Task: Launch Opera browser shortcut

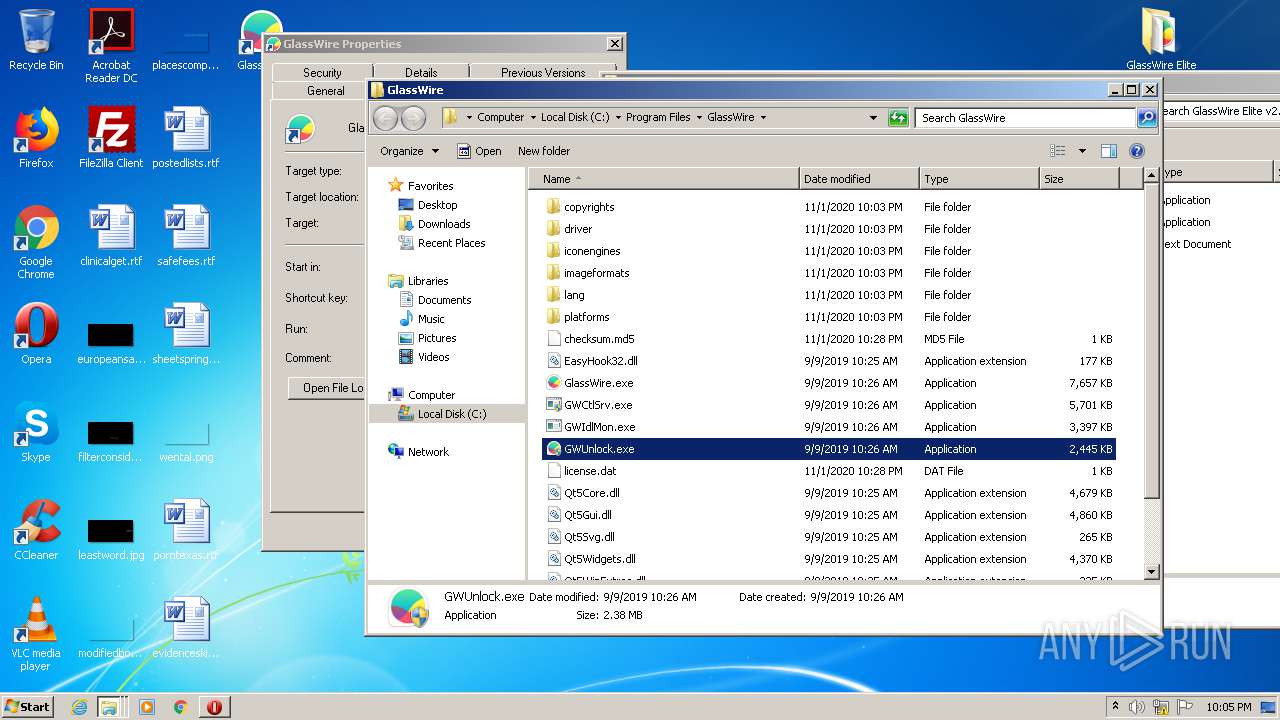Action: coord(36,333)
